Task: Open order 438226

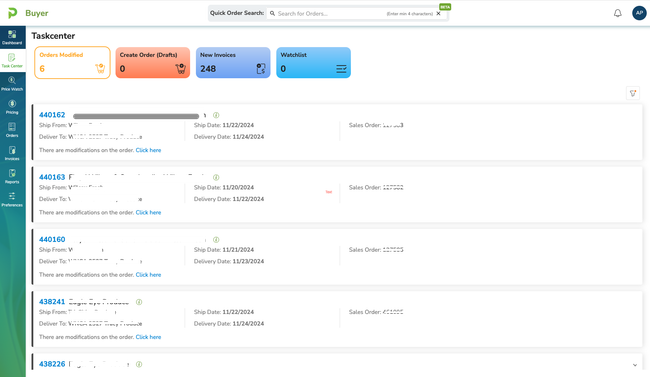Action: point(52,364)
